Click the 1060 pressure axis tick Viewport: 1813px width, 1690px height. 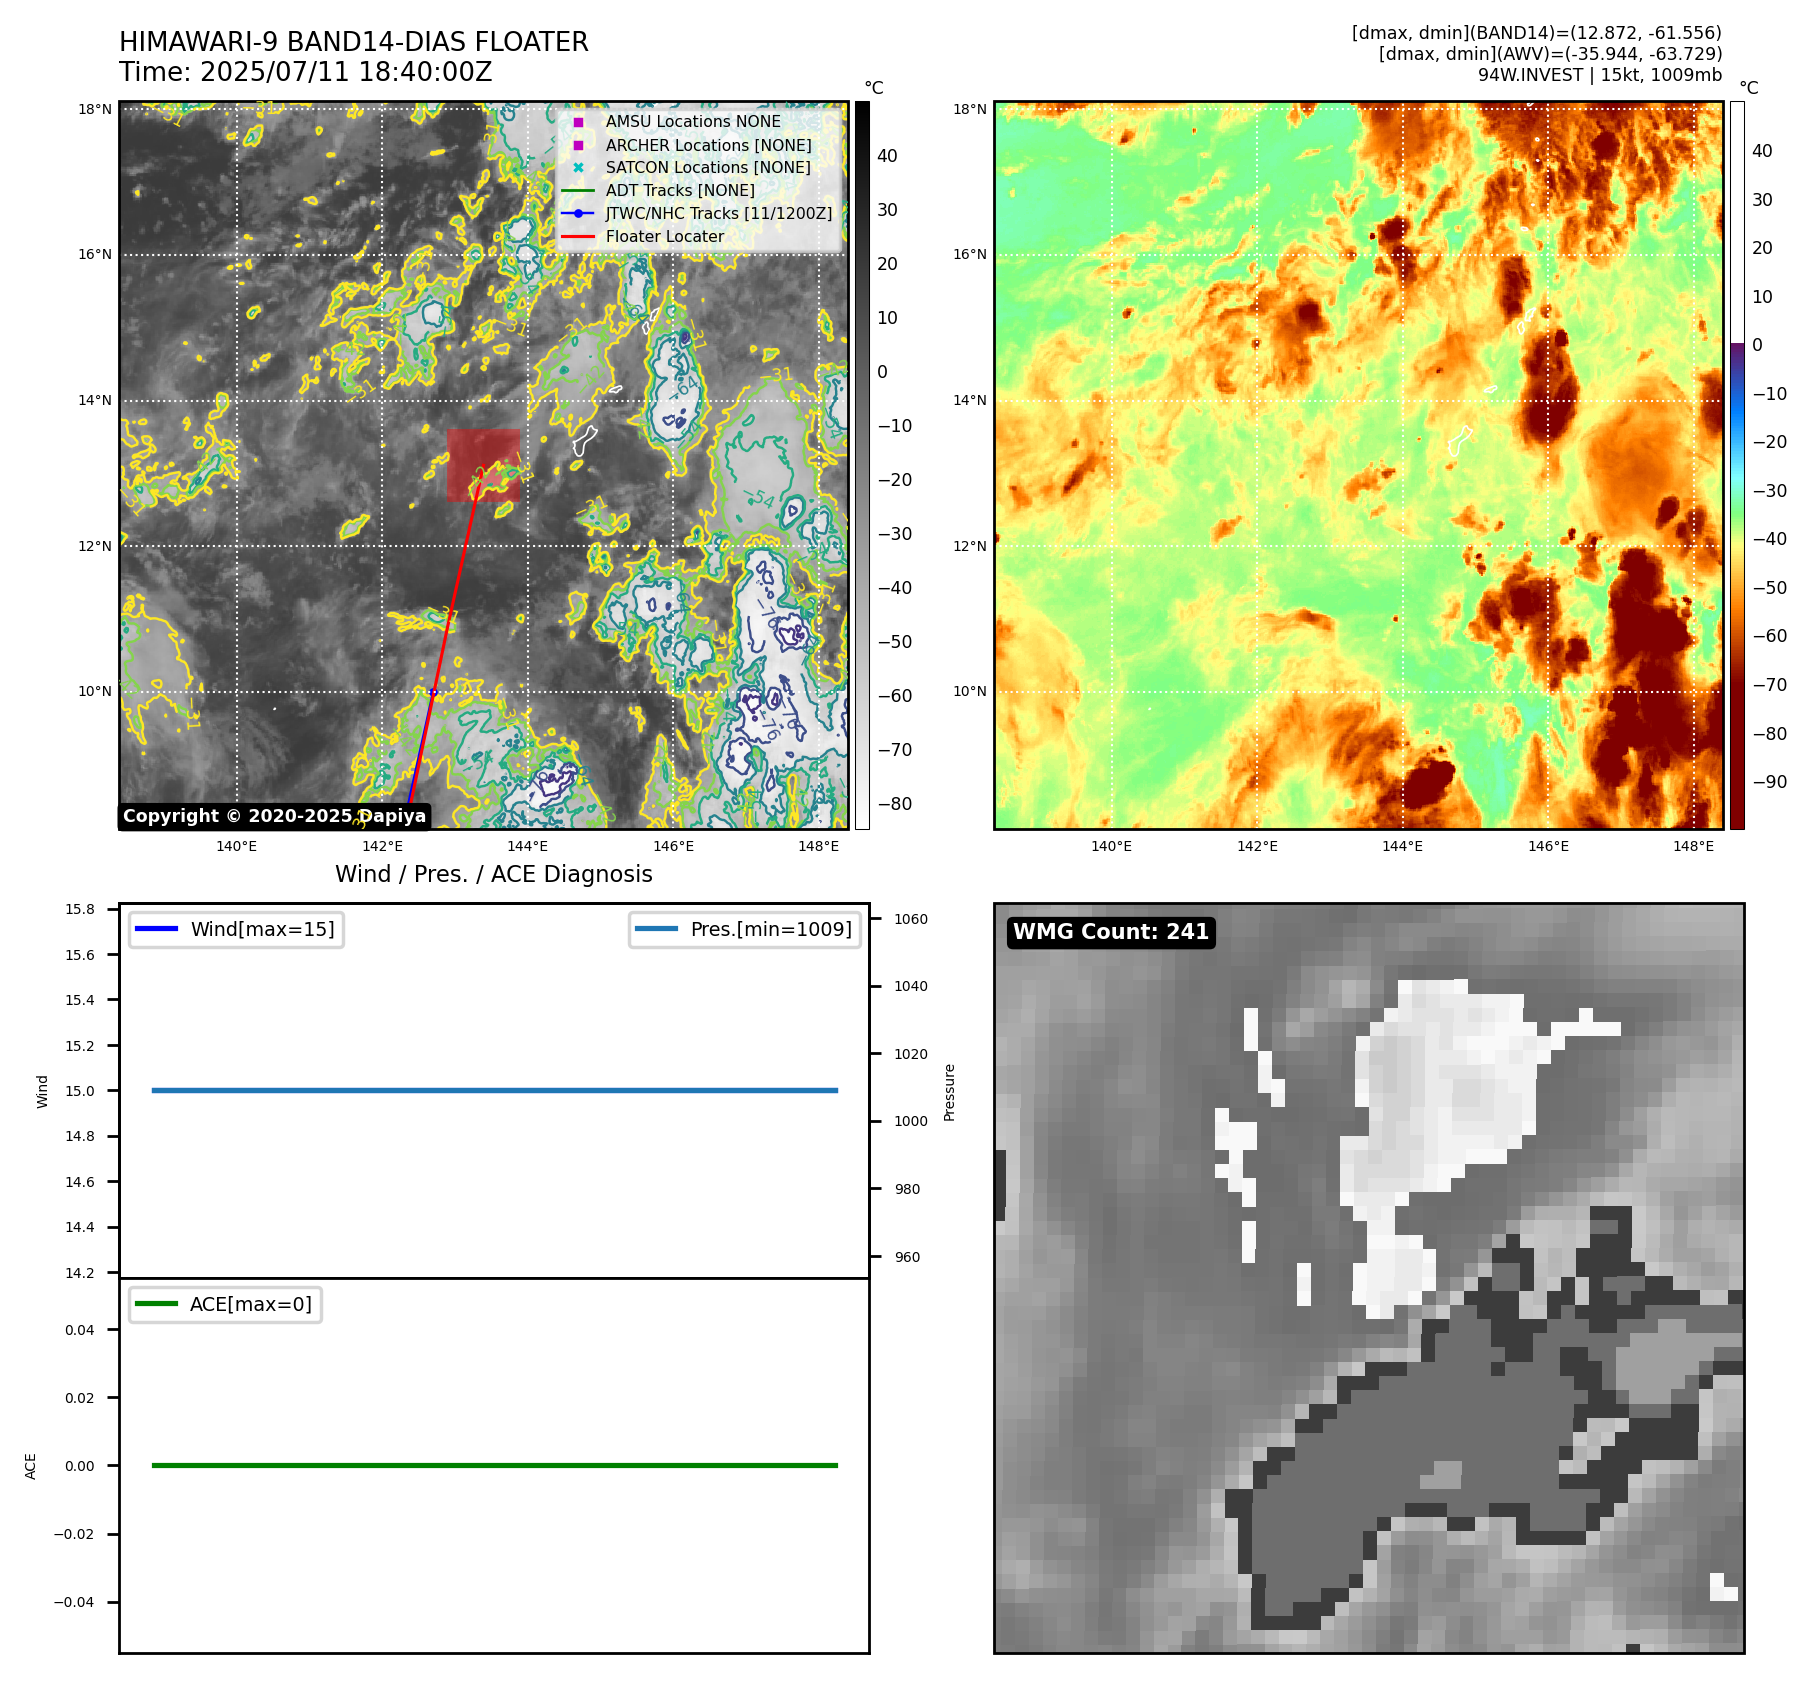[911, 919]
